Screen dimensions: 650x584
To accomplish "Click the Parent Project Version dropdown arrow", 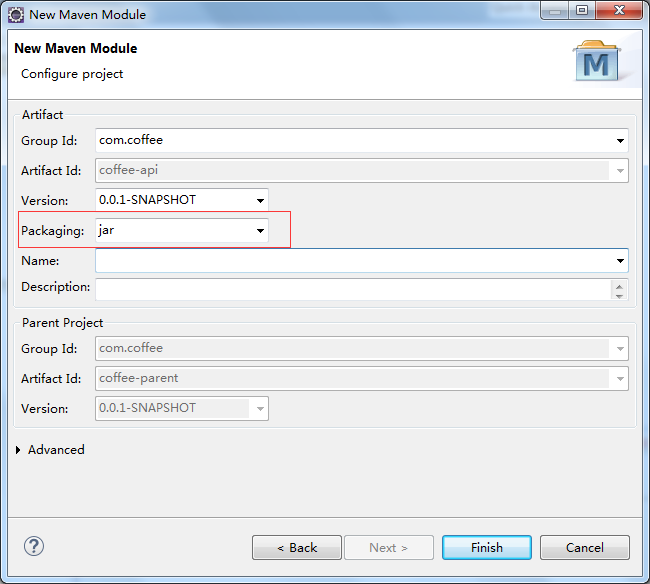I will coord(260,409).
